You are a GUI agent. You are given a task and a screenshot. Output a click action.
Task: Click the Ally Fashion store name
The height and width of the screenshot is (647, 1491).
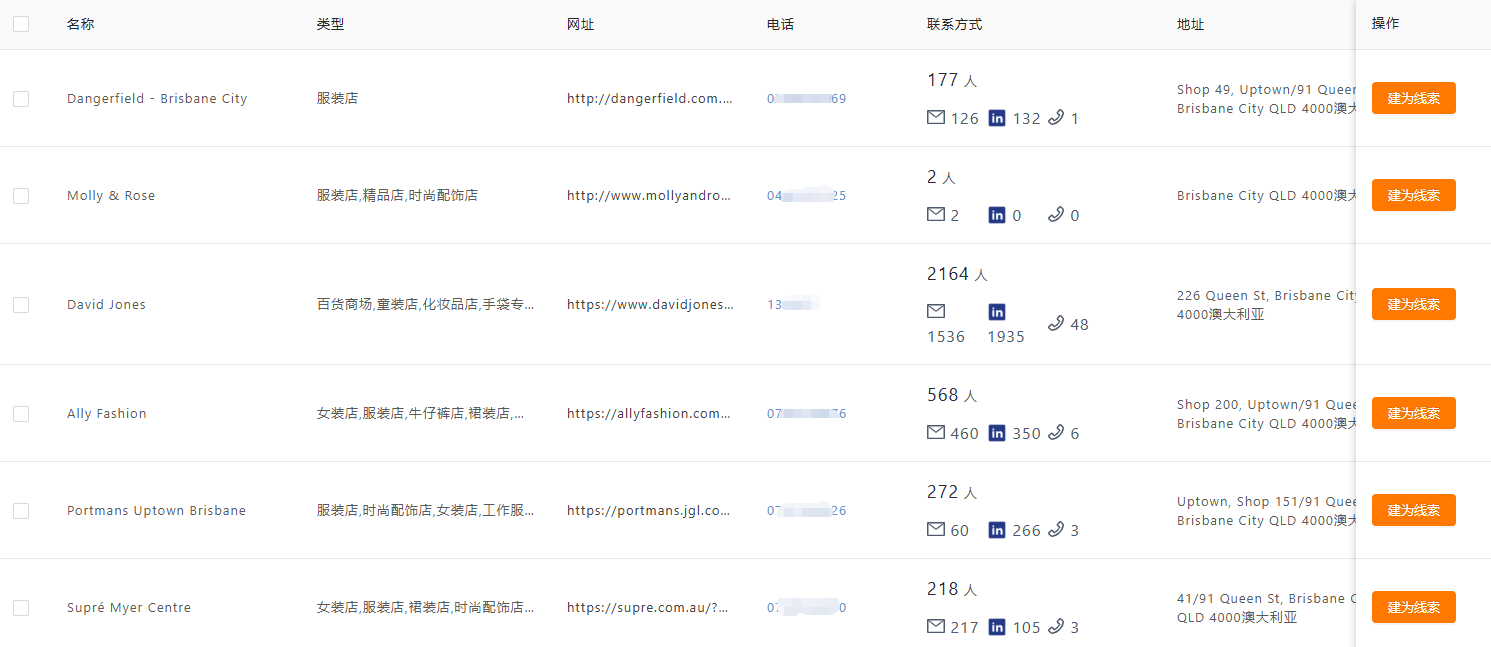tap(107, 414)
